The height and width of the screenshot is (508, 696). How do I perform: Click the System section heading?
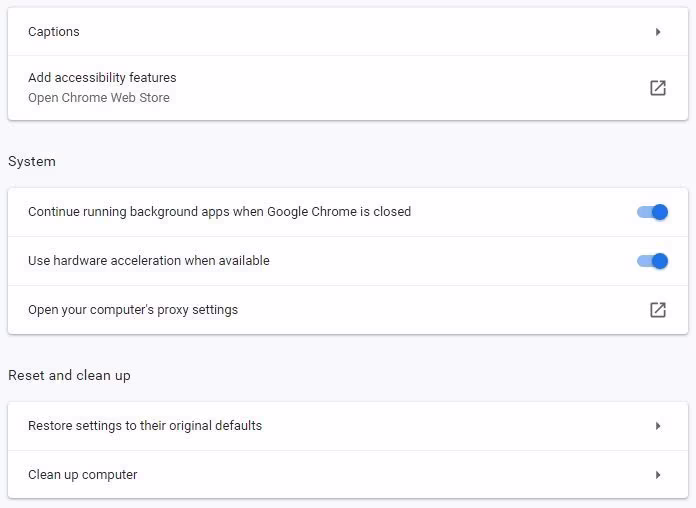(32, 162)
